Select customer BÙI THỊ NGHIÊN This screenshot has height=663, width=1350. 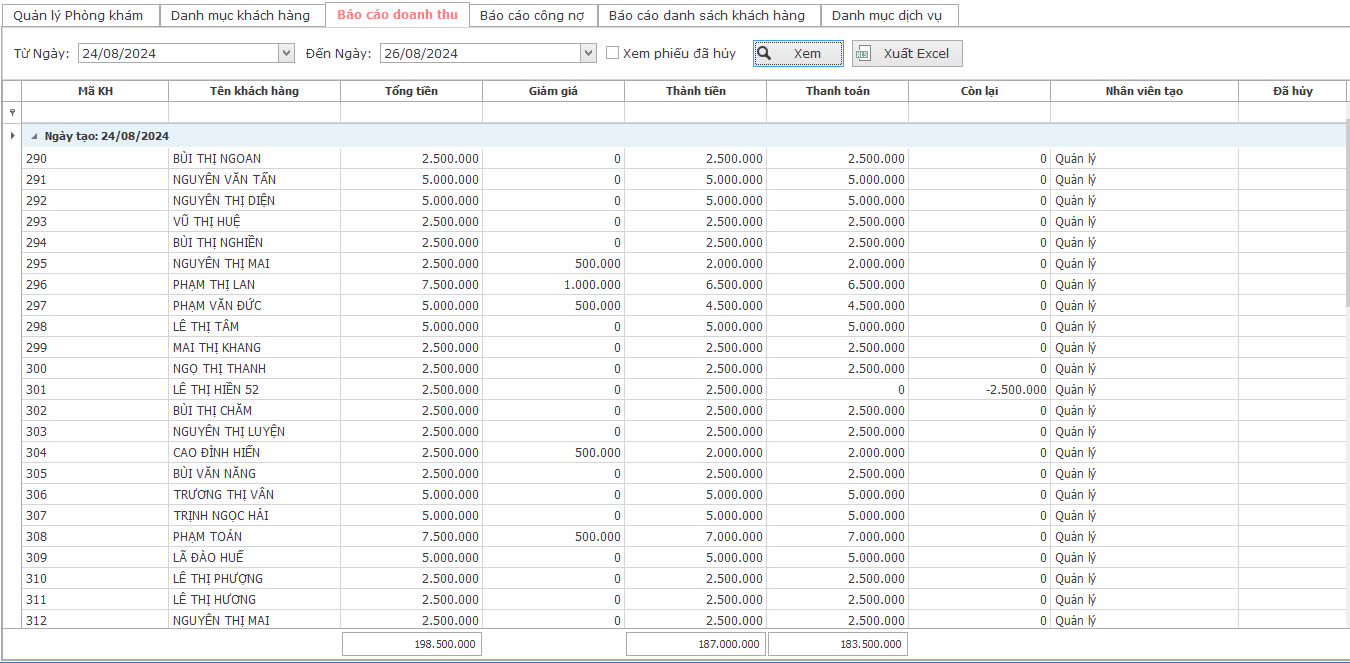218,242
